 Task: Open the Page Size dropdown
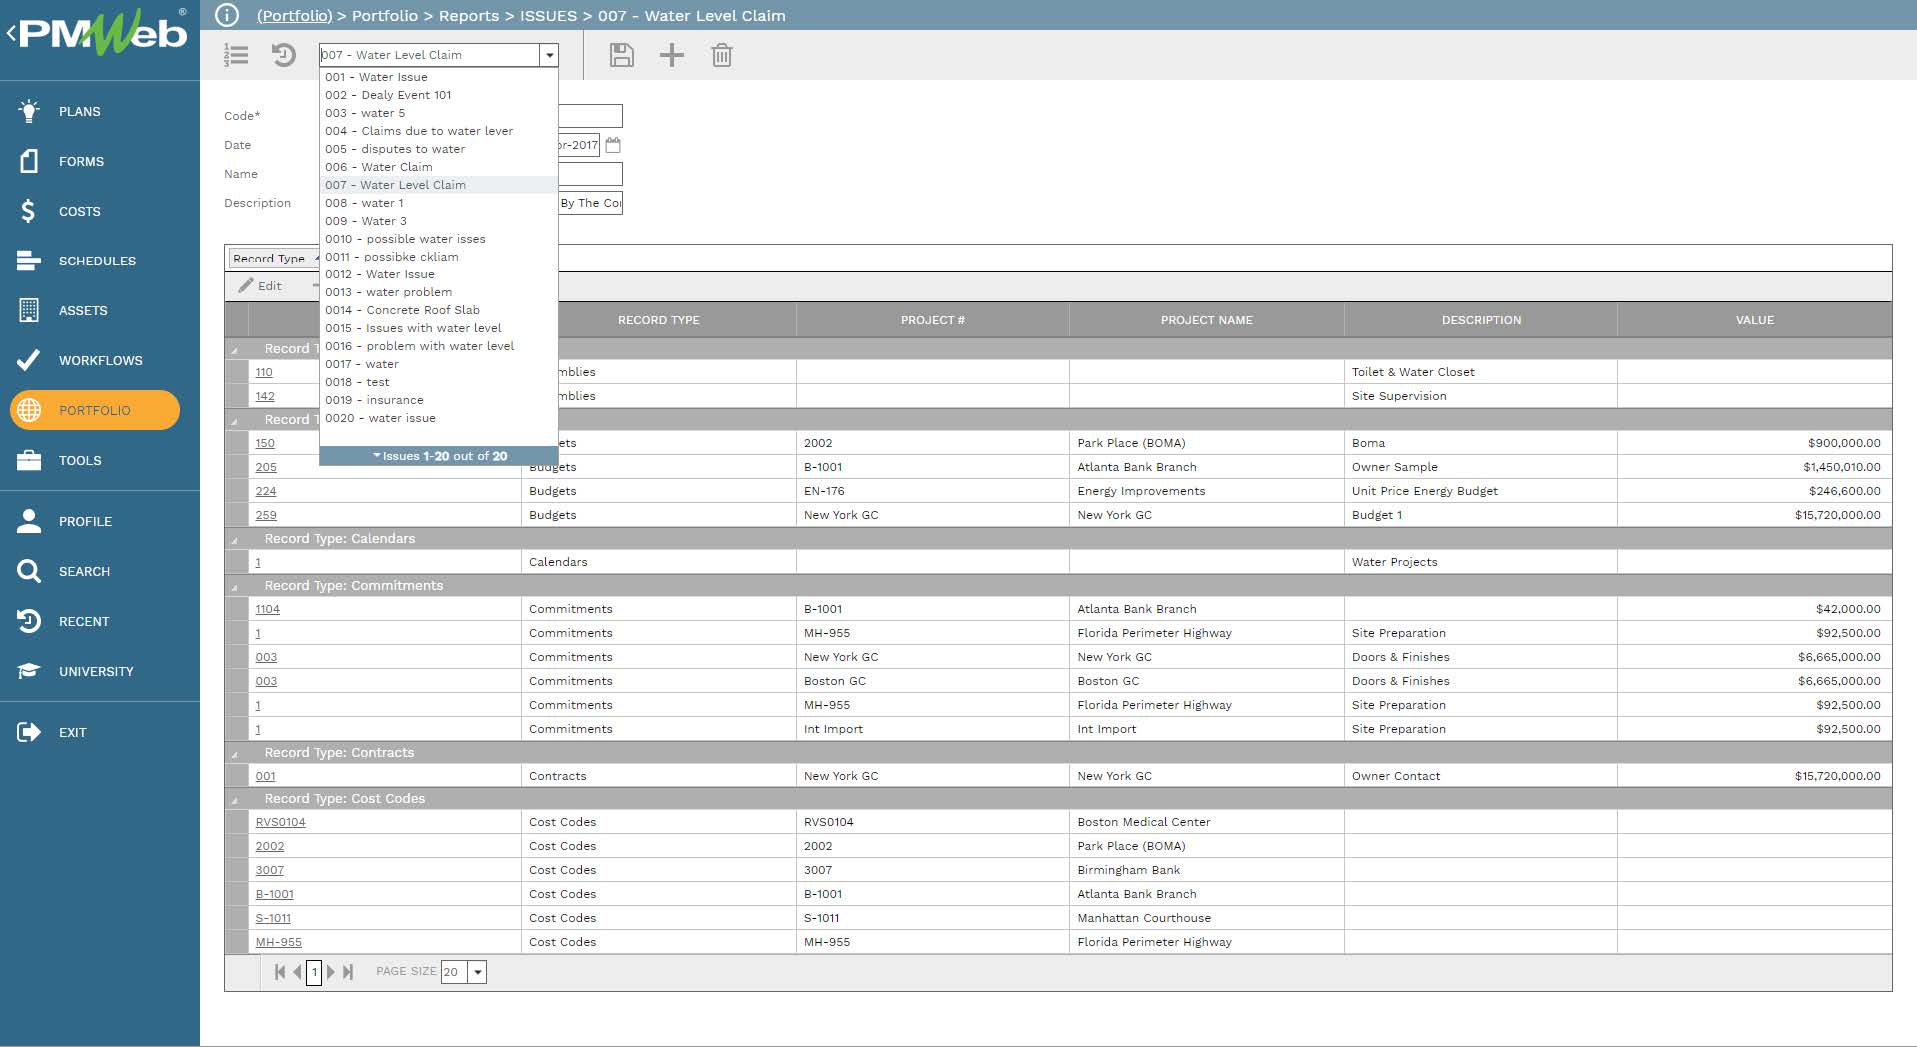point(477,971)
